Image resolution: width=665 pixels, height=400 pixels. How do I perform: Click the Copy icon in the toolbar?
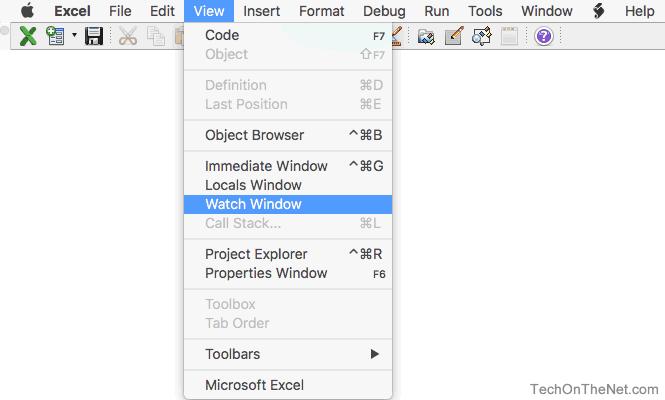pyautogui.click(x=155, y=36)
